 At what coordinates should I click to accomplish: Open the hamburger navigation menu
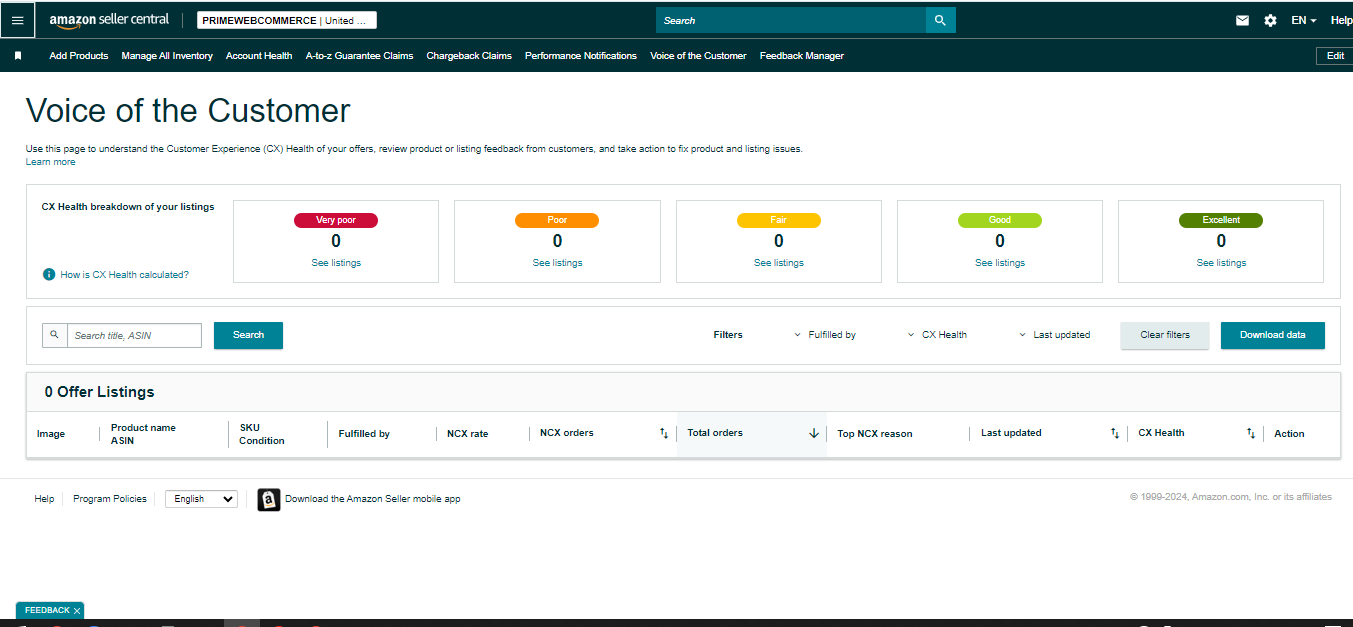[x=17, y=20]
